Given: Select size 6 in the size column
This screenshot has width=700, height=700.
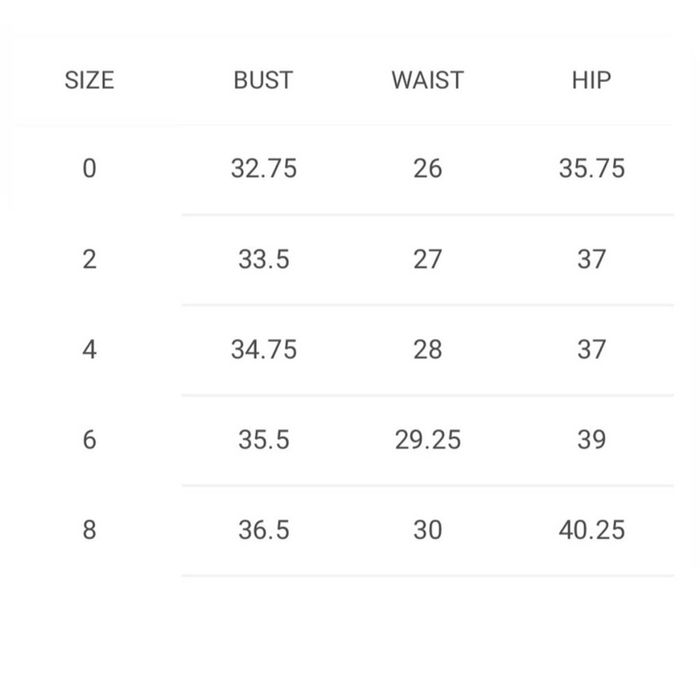Looking at the screenshot, I should (x=89, y=440).
